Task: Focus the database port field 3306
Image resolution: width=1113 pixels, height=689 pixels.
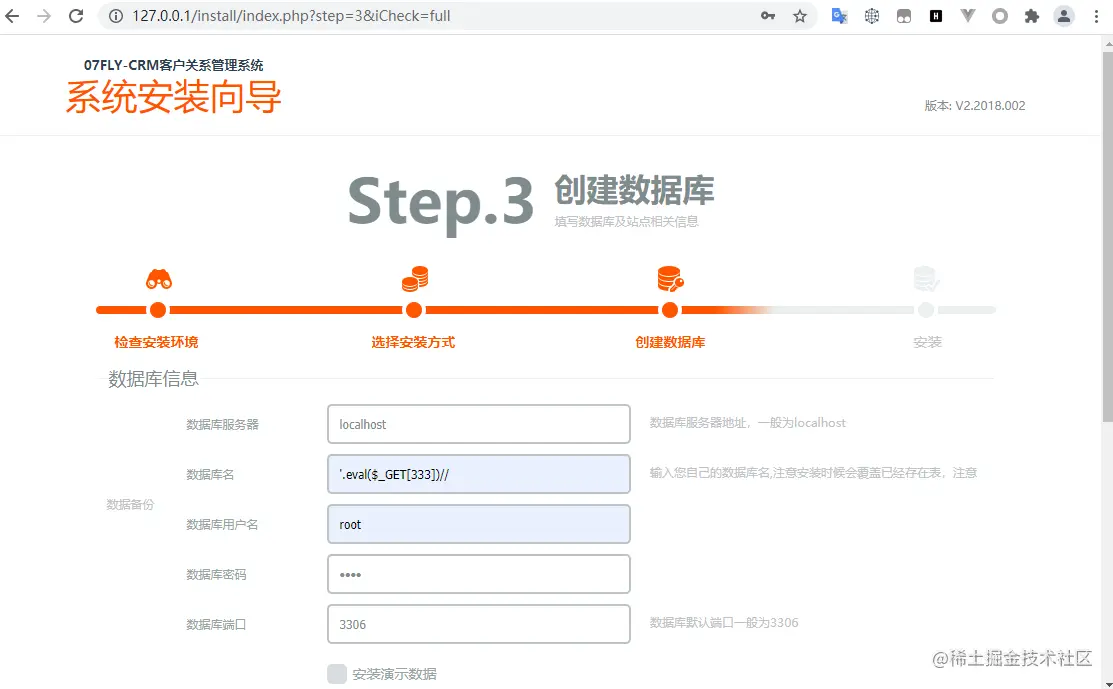Action: tap(478, 624)
